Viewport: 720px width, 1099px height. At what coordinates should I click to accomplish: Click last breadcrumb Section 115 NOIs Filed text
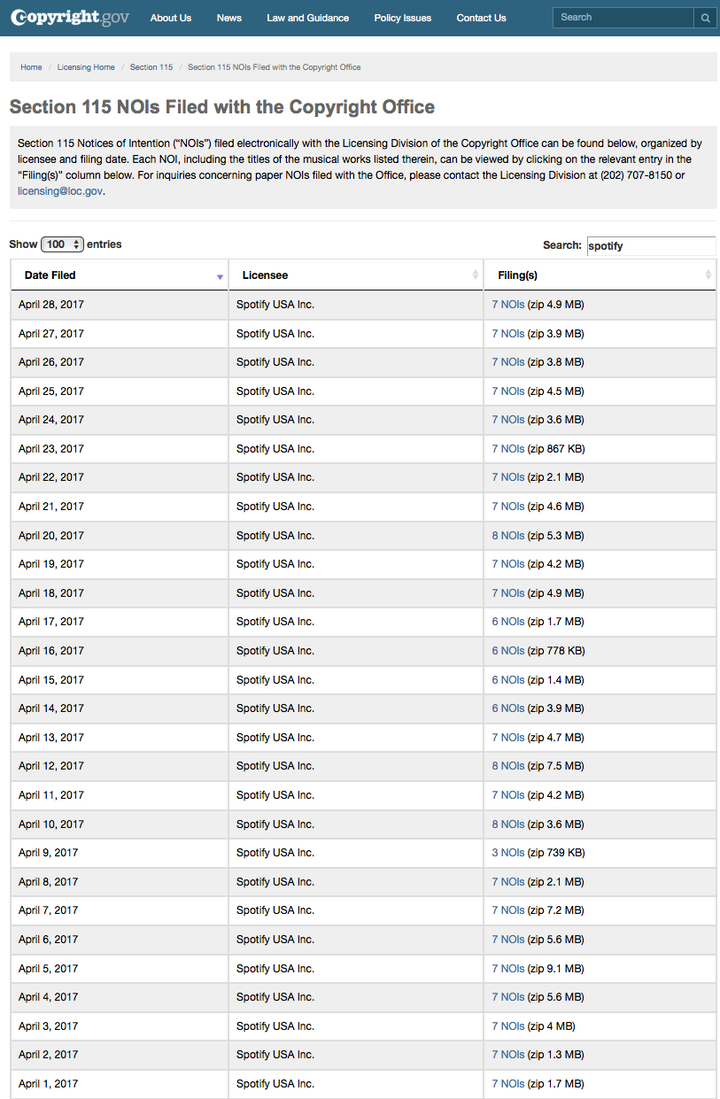(274, 67)
